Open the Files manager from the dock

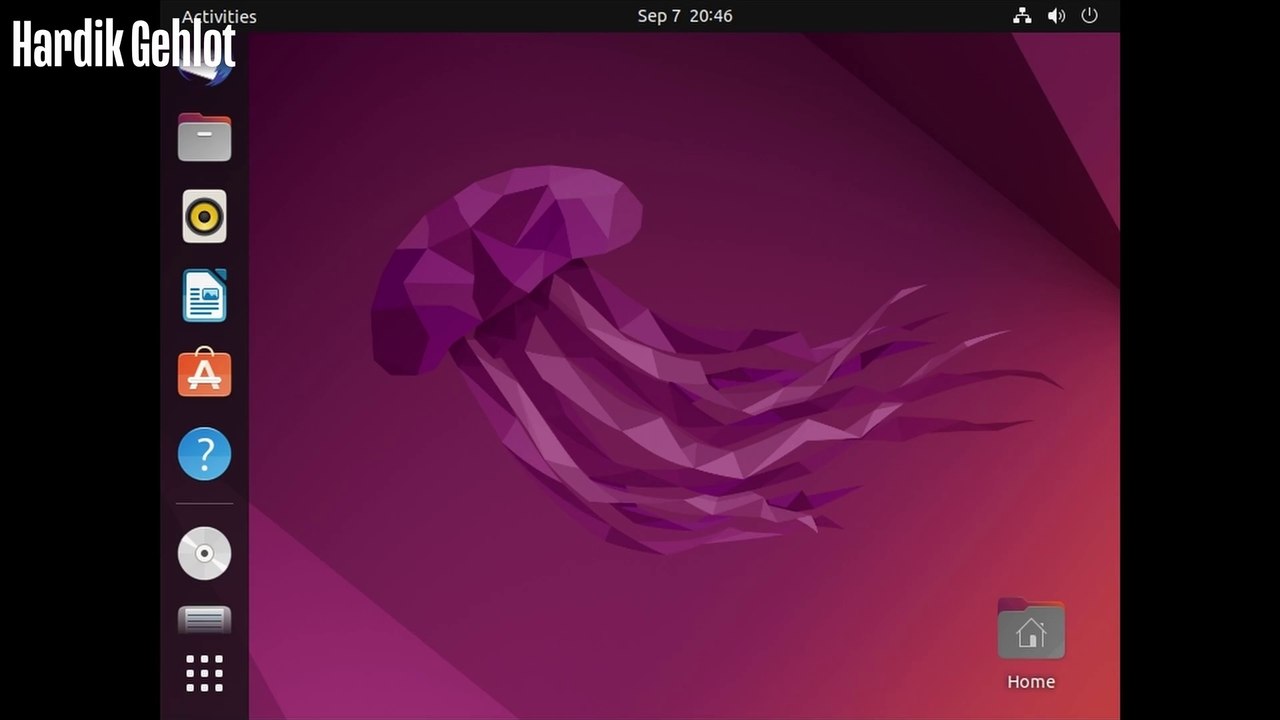tap(204, 137)
